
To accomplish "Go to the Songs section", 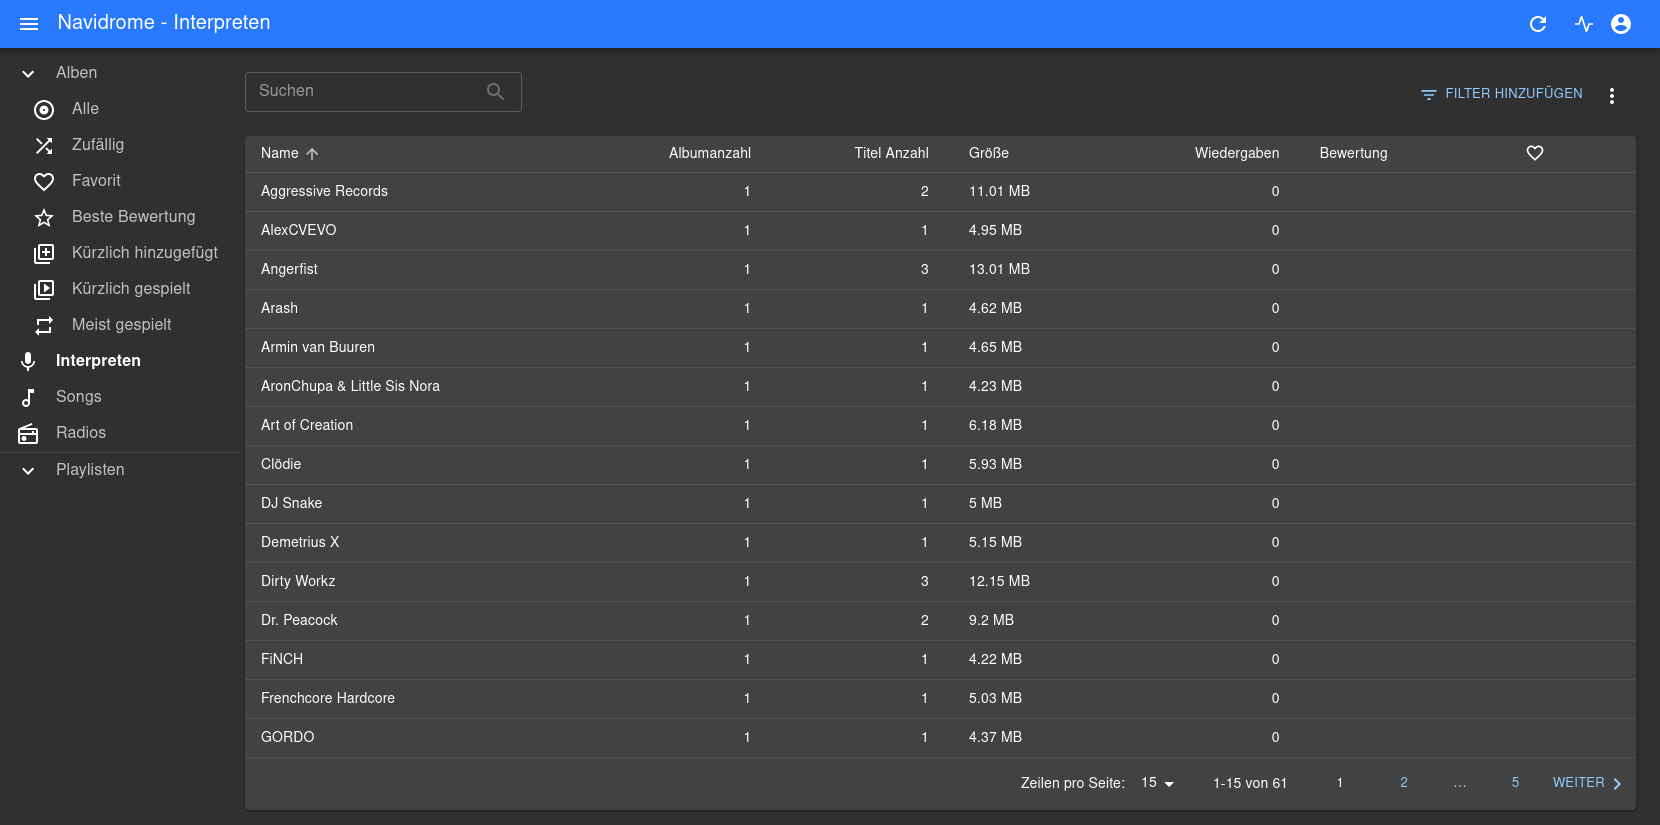I will pyautogui.click(x=120, y=397).
